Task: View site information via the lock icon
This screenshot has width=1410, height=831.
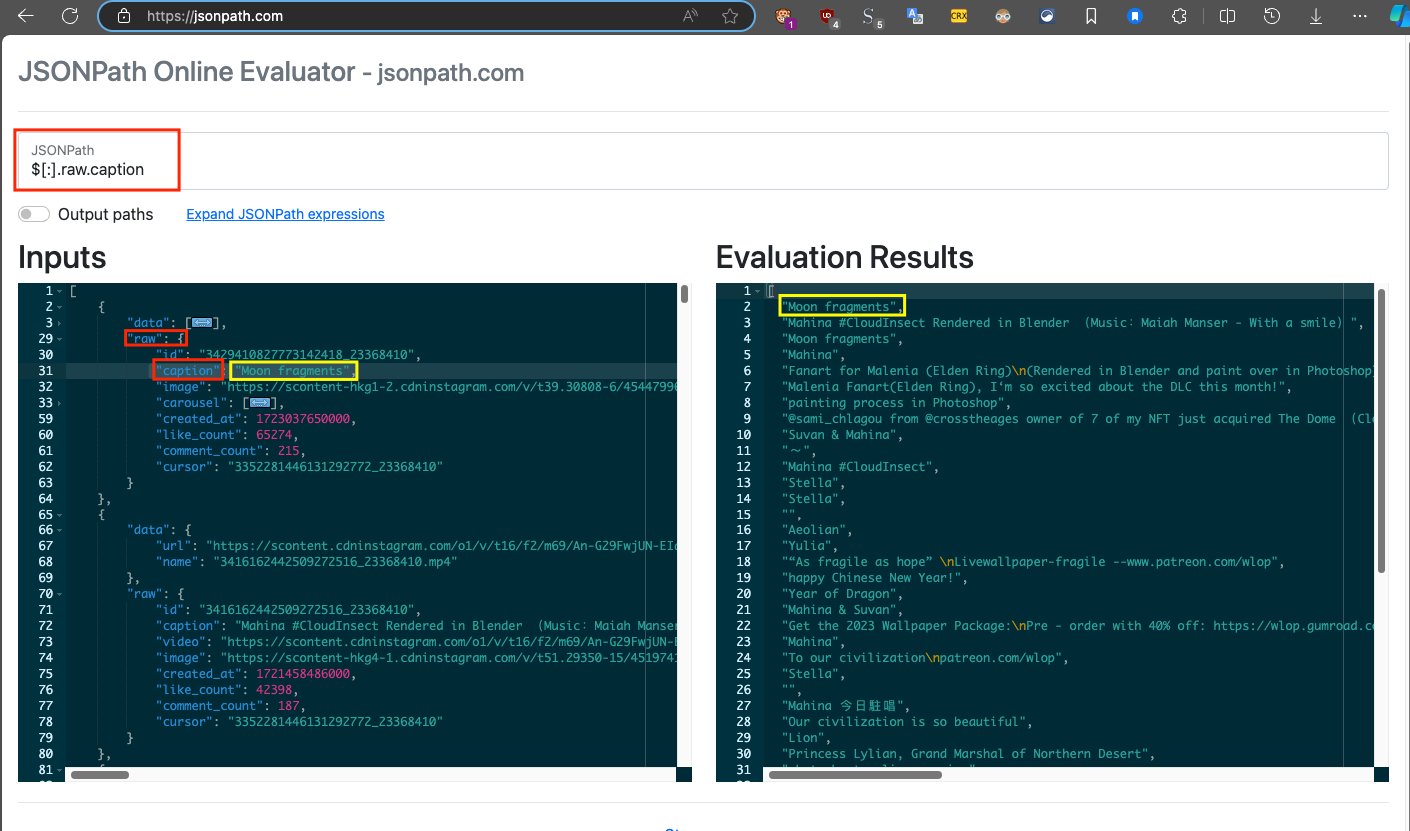Action: click(124, 16)
